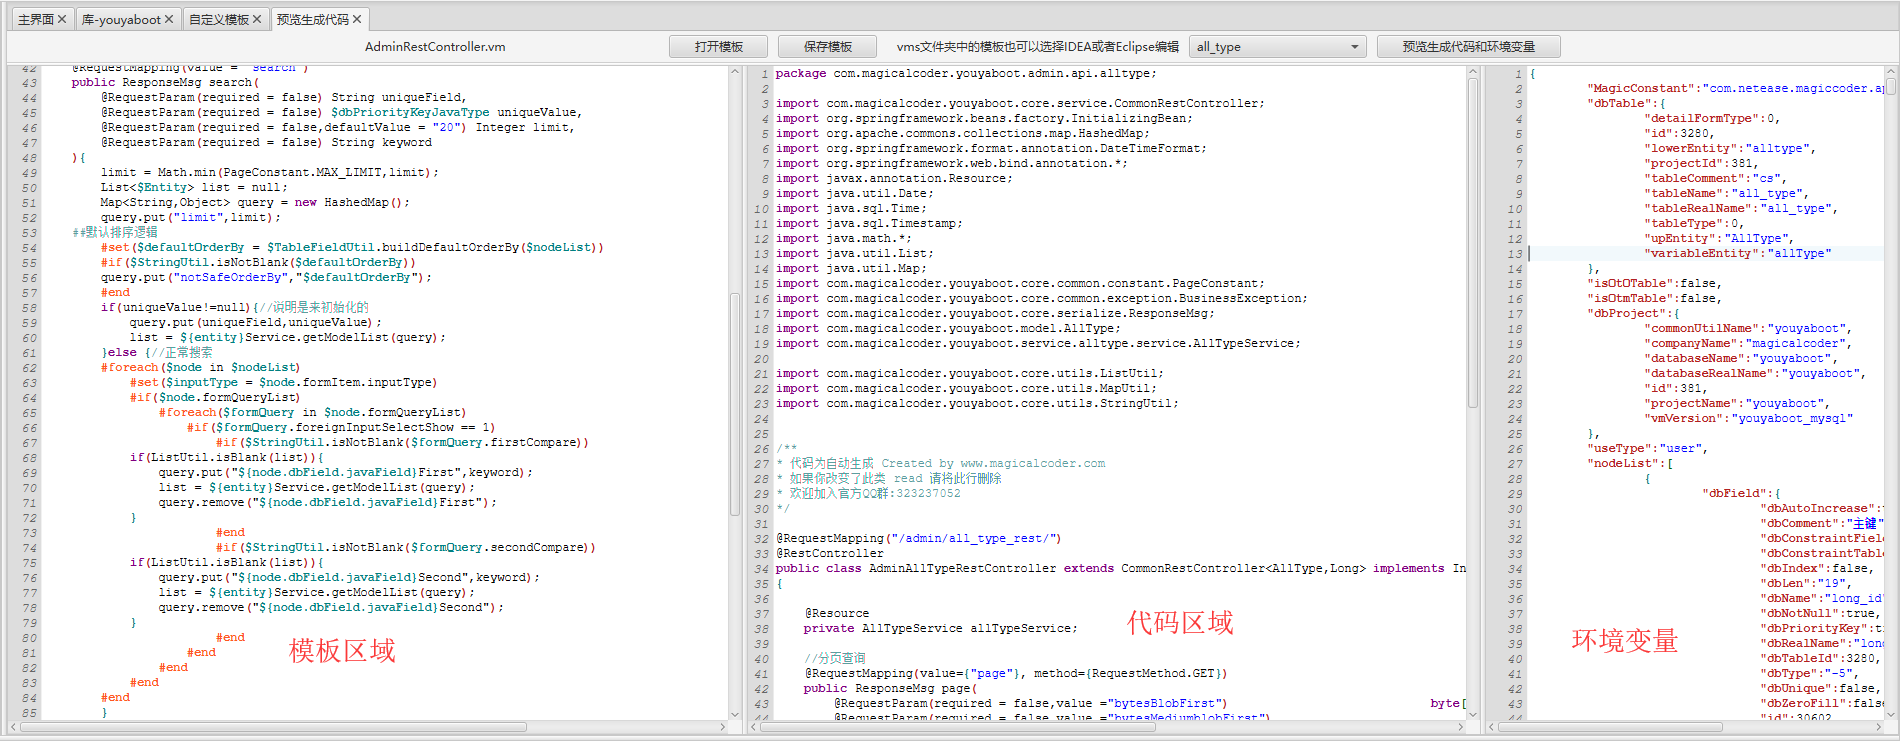
Task: Close the 库-youyaboot tab with its × icon
Action: [x=169, y=19]
